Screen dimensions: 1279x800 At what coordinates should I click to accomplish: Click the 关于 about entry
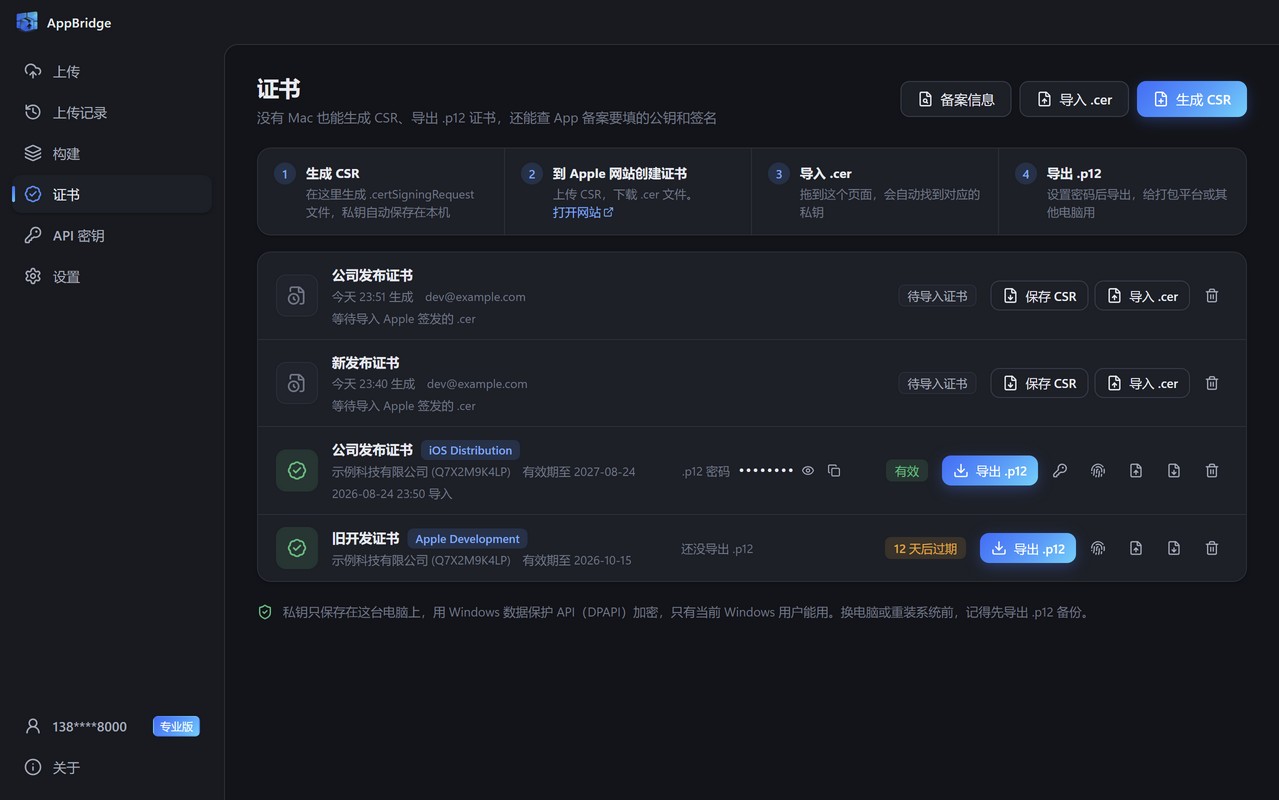tap(112, 768)
